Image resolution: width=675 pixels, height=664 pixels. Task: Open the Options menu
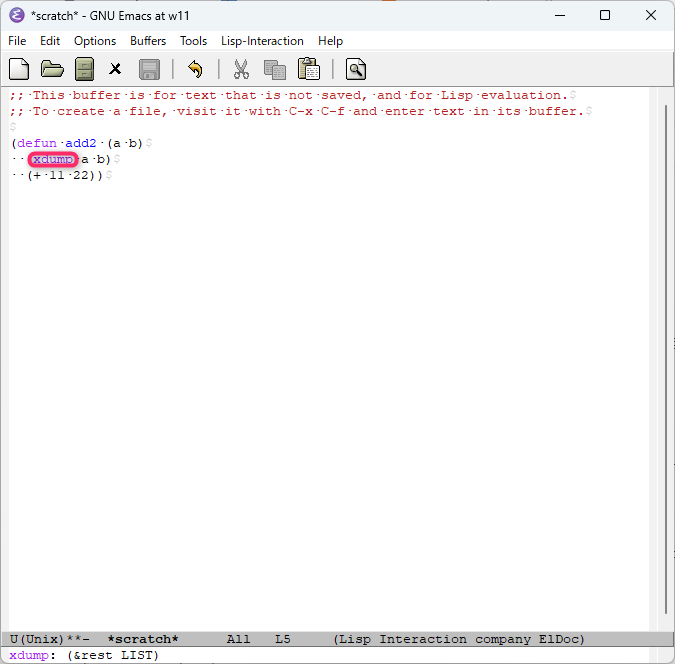click(95, 41)
